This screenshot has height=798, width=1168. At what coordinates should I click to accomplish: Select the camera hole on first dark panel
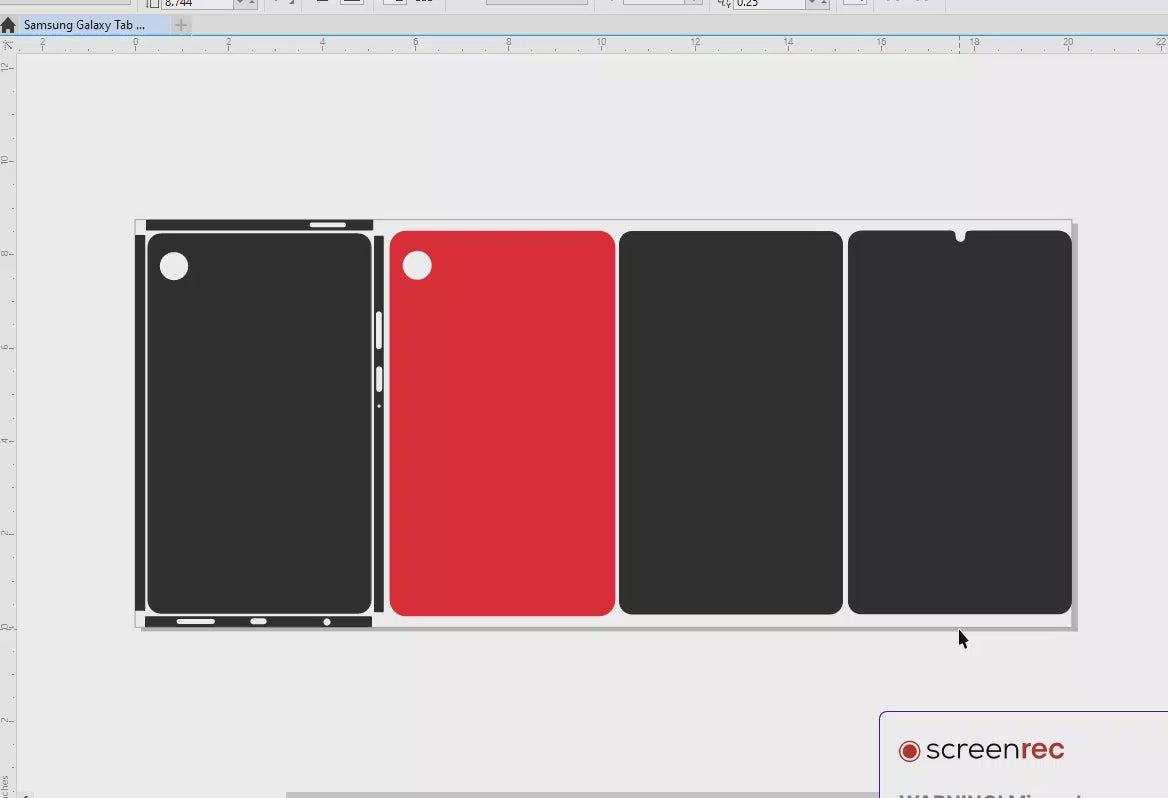tap(174, 266)
